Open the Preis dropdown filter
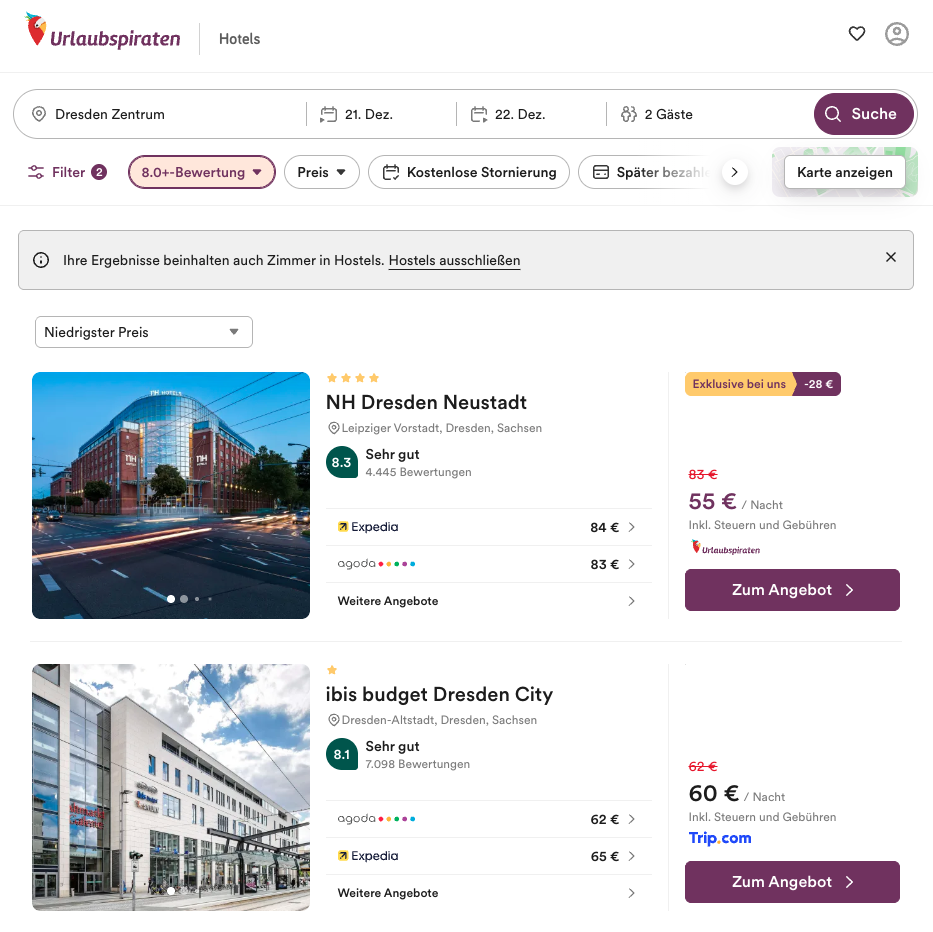The height and width of the screenshot is (932, 933). tap(321, 172)
